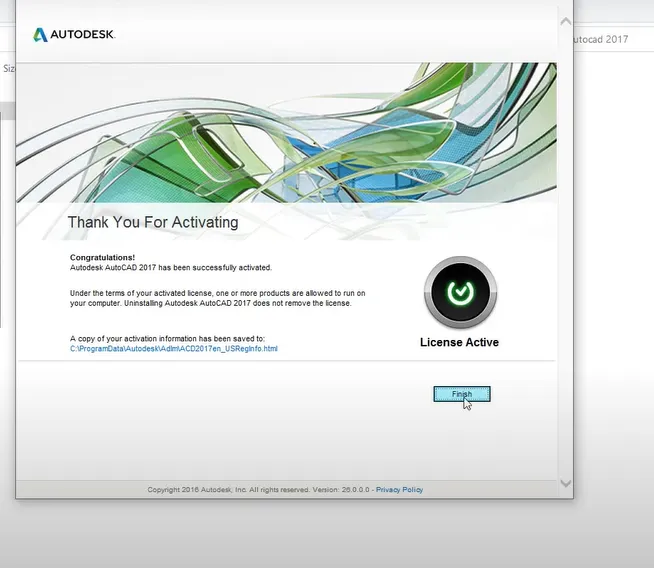654x568 pixels.
Task: Open the ACD2017en_USRegInfo.html file path link
Action: tap(173, 349)
